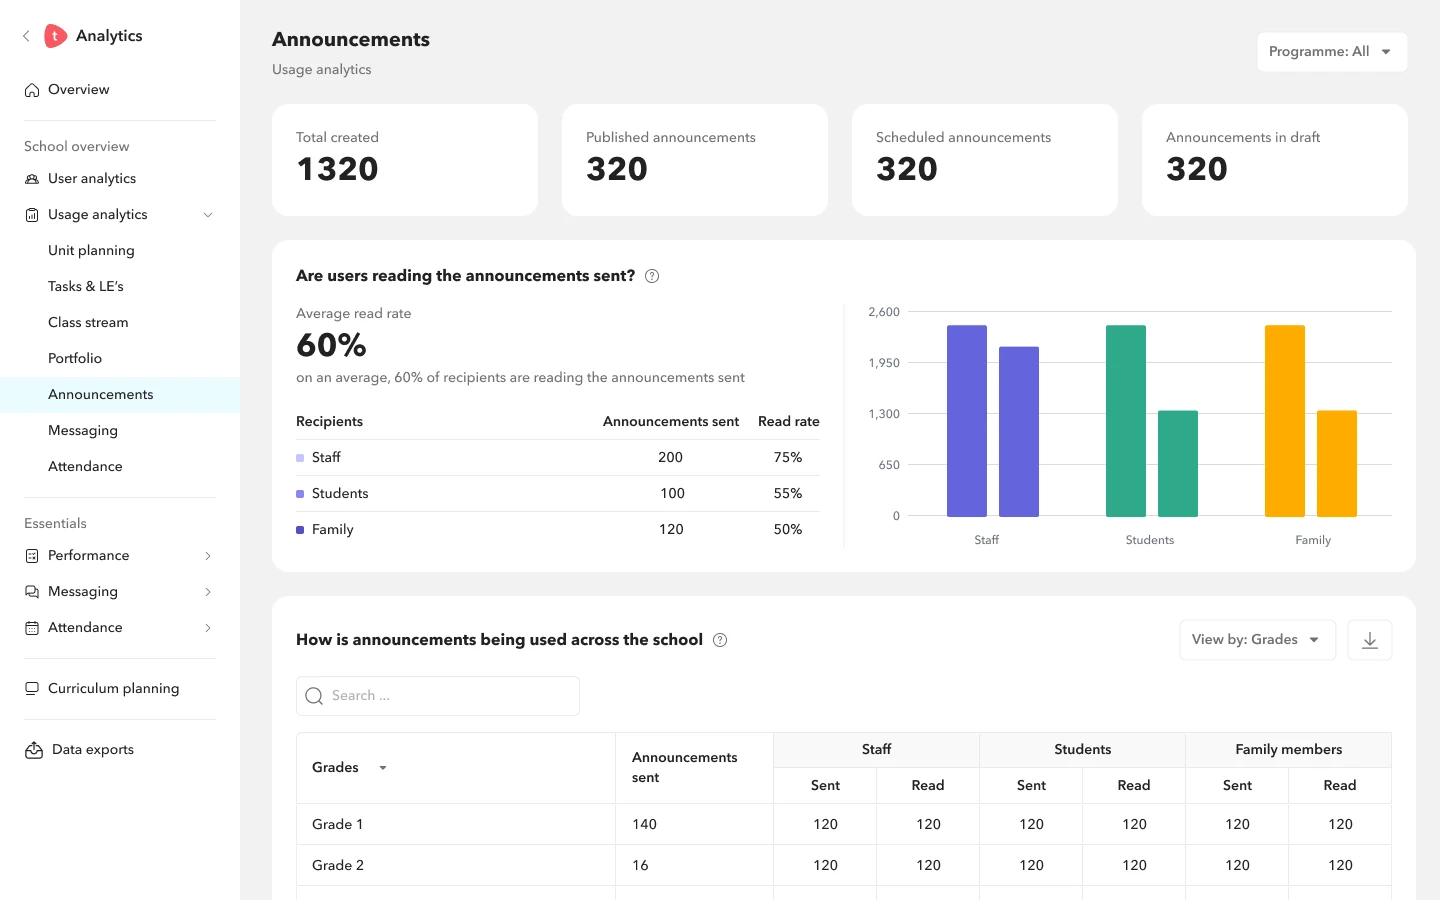Click the Performance icon in Essentials
1440x900 pixels.
click(32, 556)
